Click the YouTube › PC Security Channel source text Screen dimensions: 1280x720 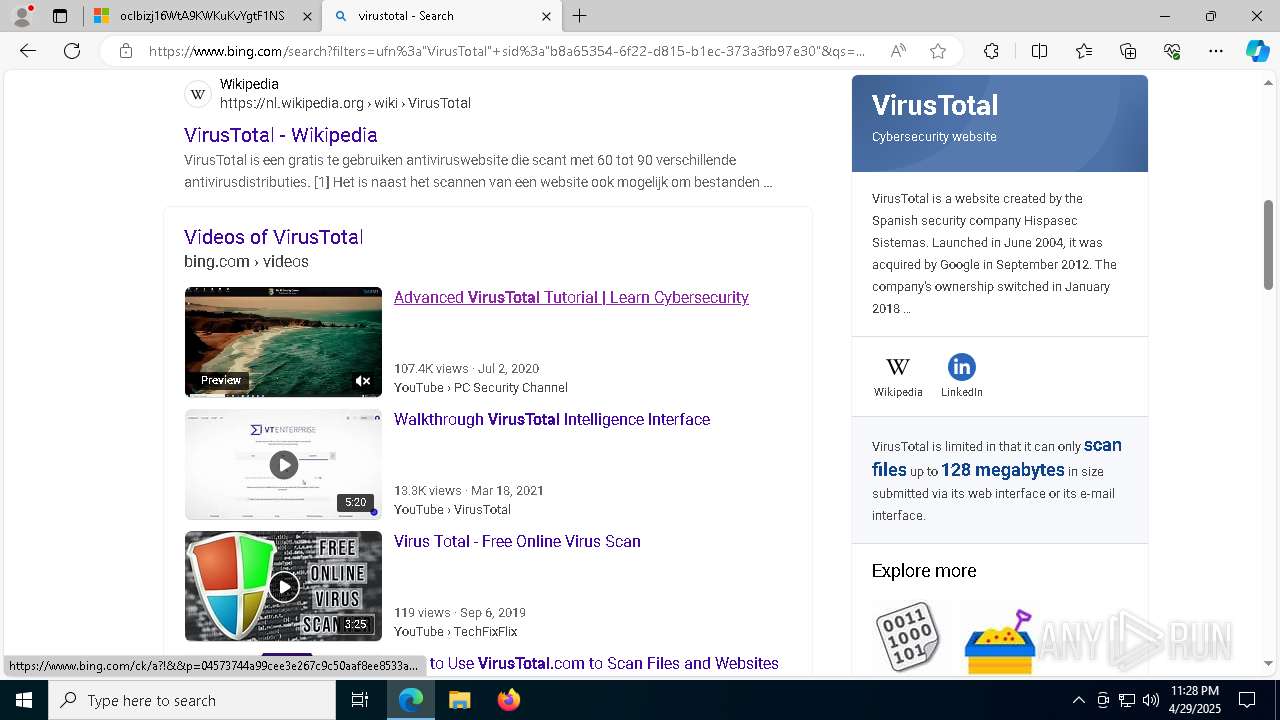coord(481,388)
